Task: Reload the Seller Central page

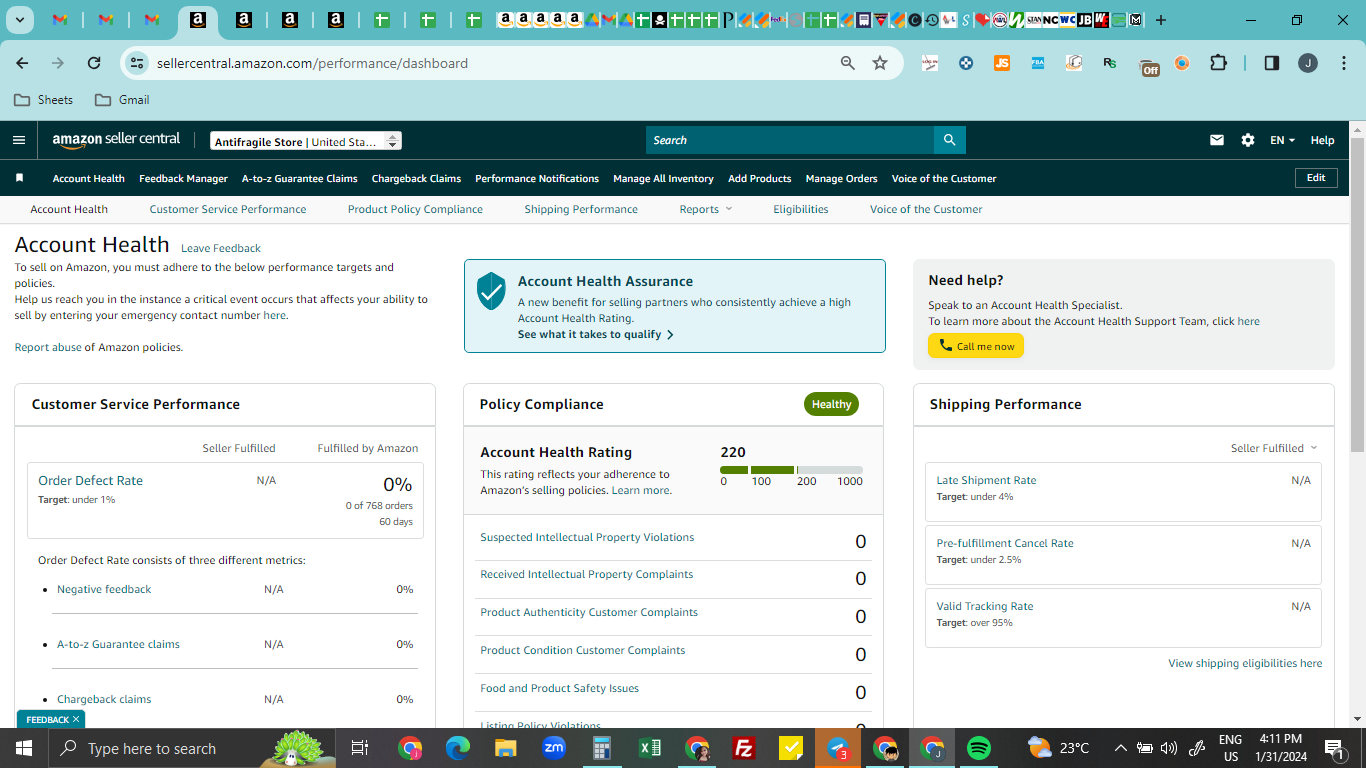Action: [94, 63]
